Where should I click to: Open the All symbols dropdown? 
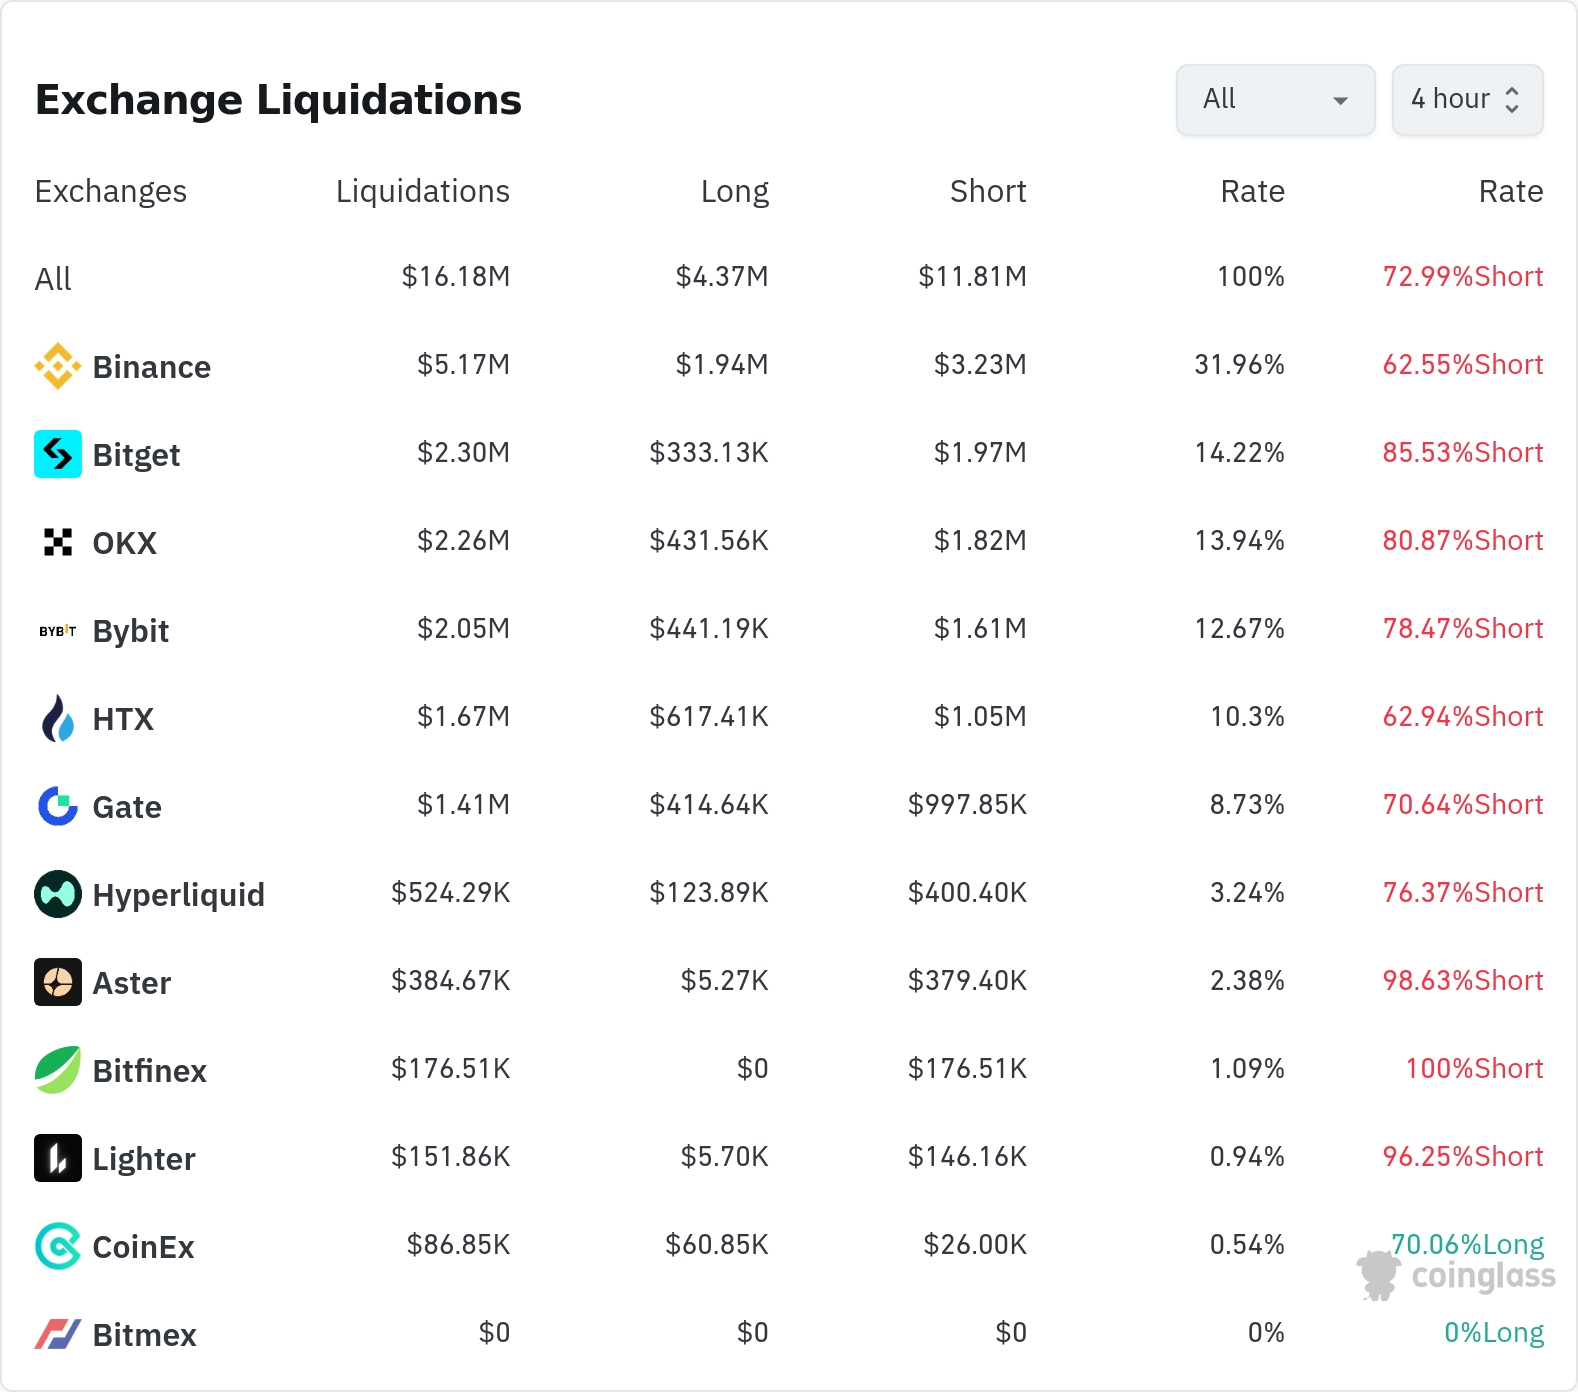[1275, 100]
